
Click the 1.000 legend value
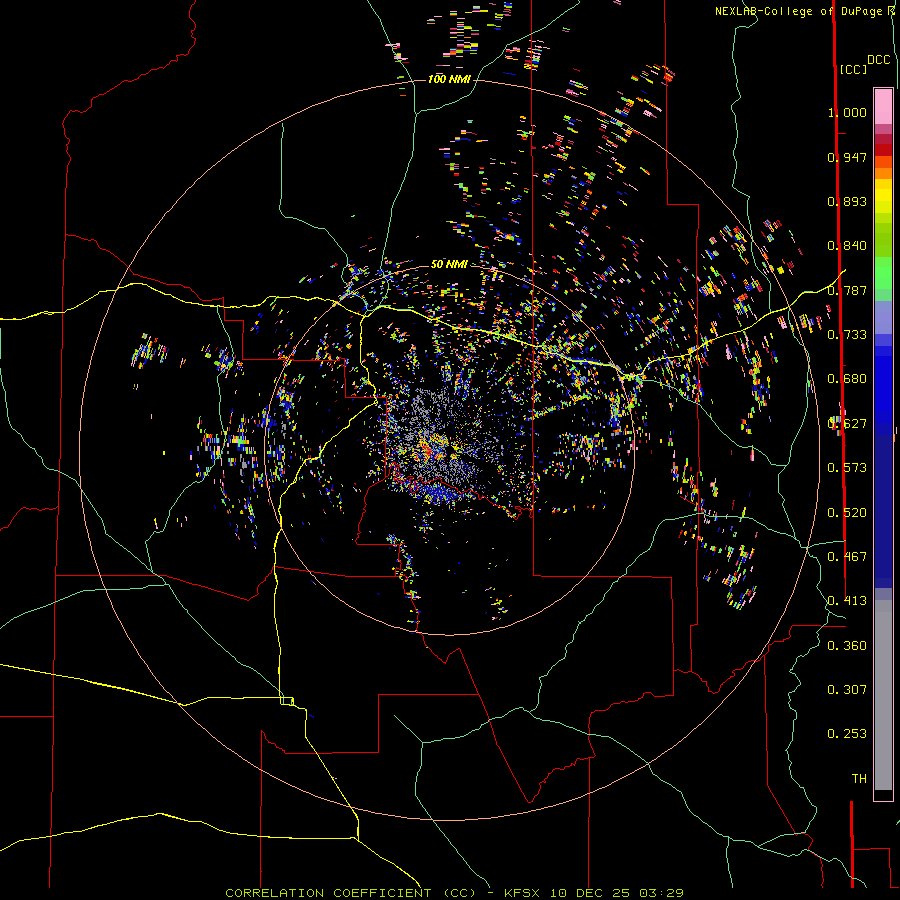[847, 112]
